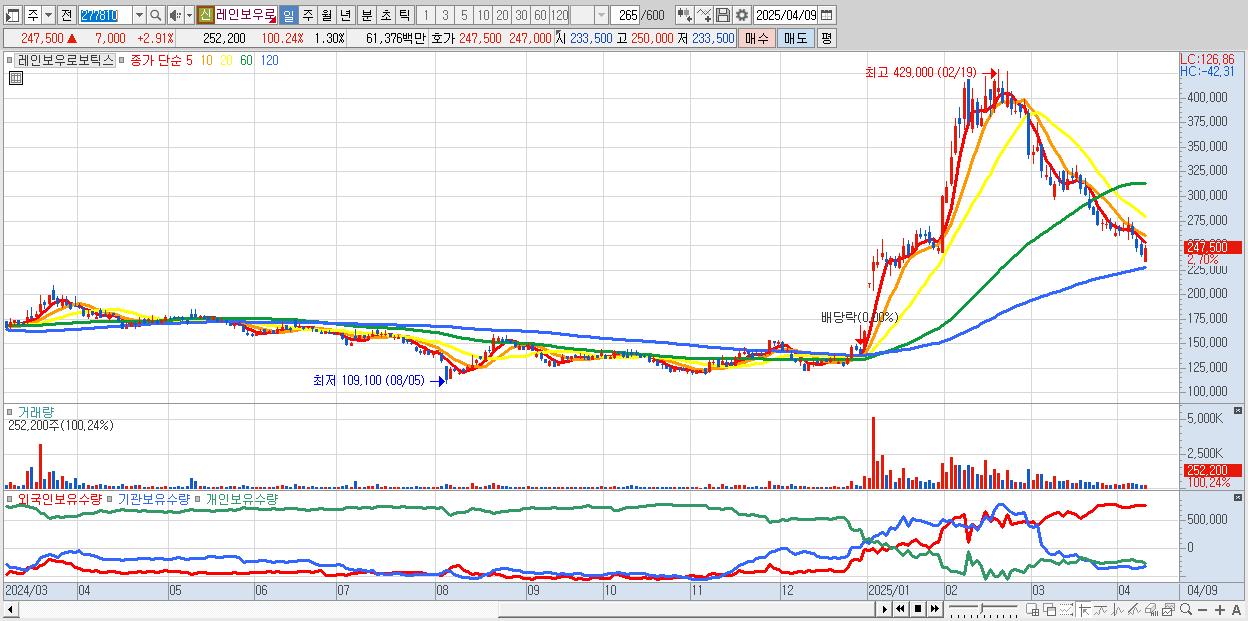1248x621 pixels.
Task: Click the 기관보유수량 legend label
Action: pos(153,498)
